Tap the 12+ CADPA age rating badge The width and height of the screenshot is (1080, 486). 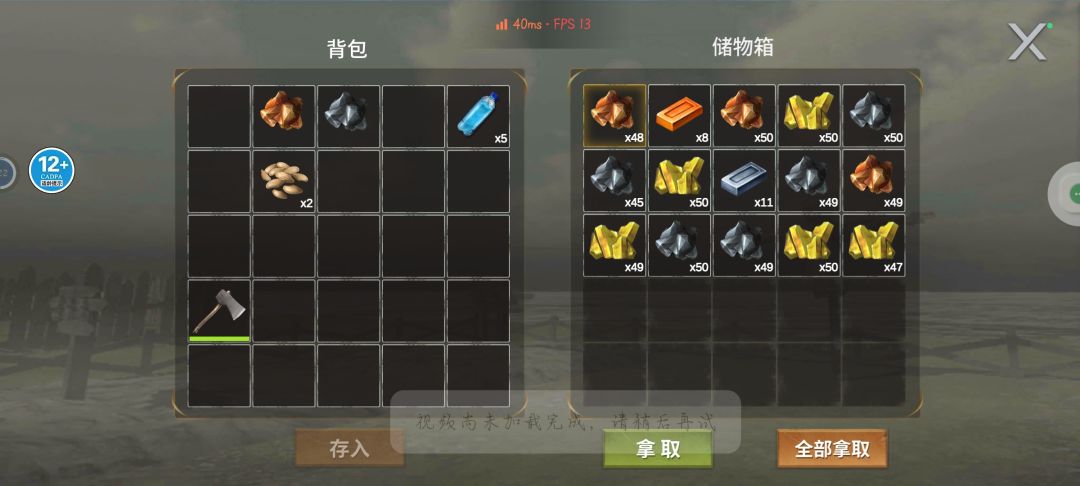(x=52, y=170)
